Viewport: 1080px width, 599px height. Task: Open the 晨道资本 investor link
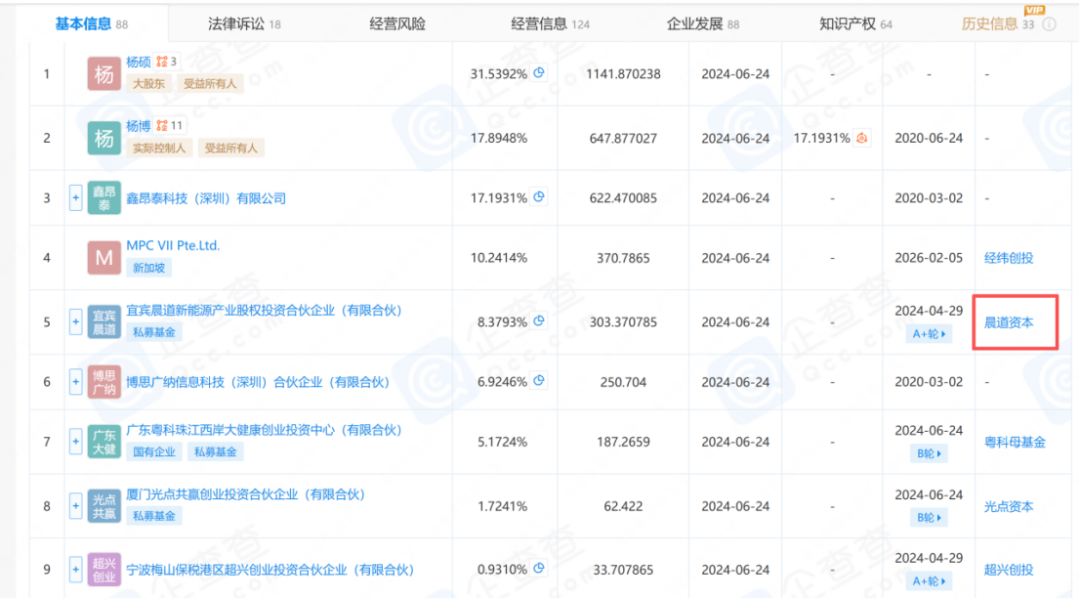(1008, 322)
